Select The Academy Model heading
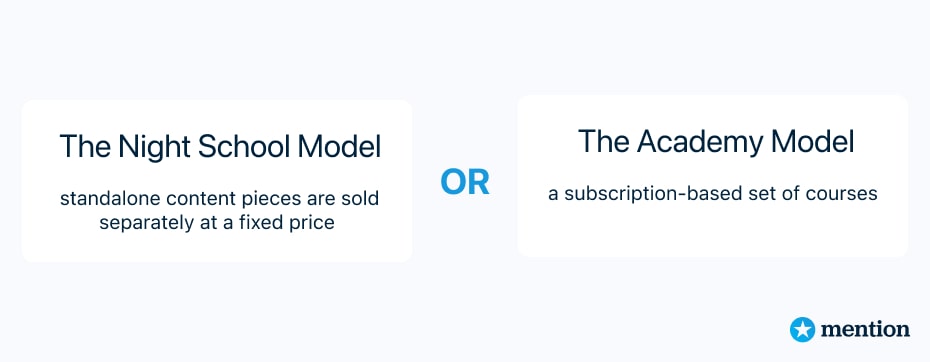The width and height of the screenshot is (930, 362). pyautogui.click(x=716, y=141)
